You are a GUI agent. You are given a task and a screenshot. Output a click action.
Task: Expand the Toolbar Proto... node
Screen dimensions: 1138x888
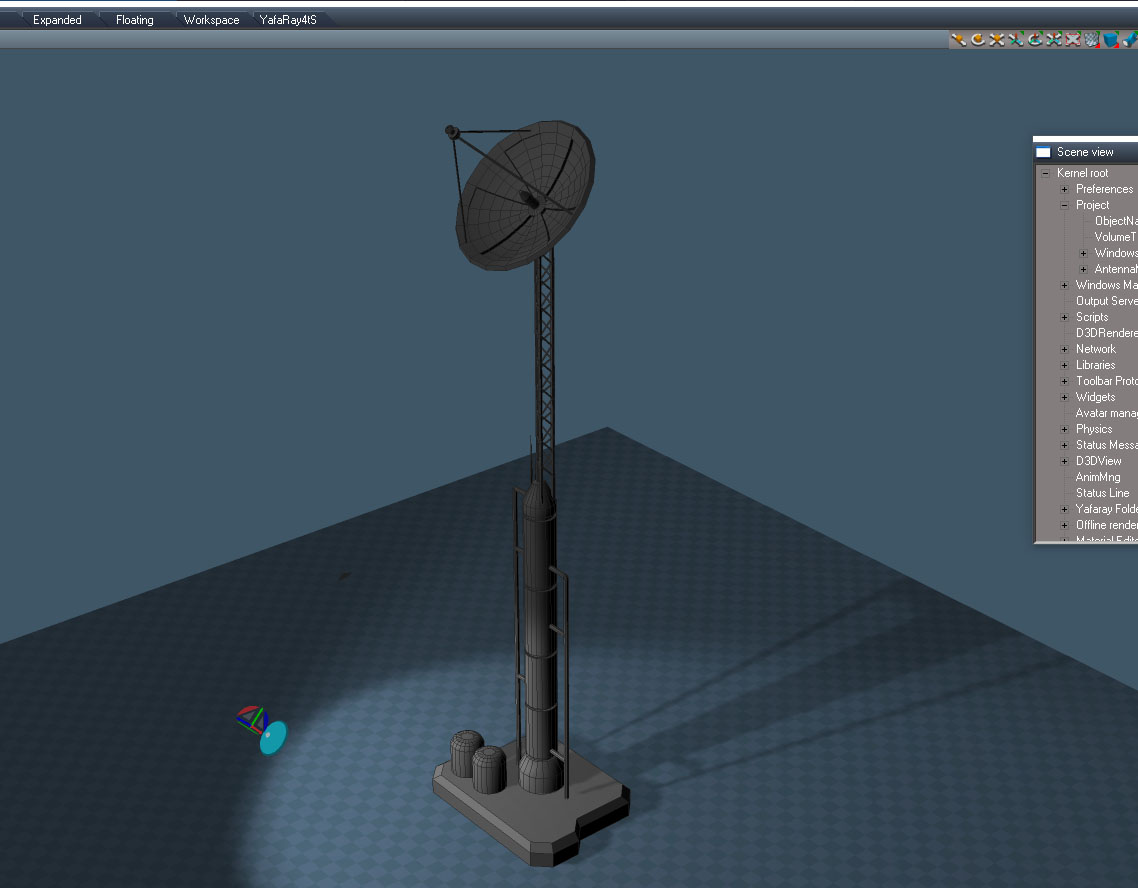click(1064, 381)
